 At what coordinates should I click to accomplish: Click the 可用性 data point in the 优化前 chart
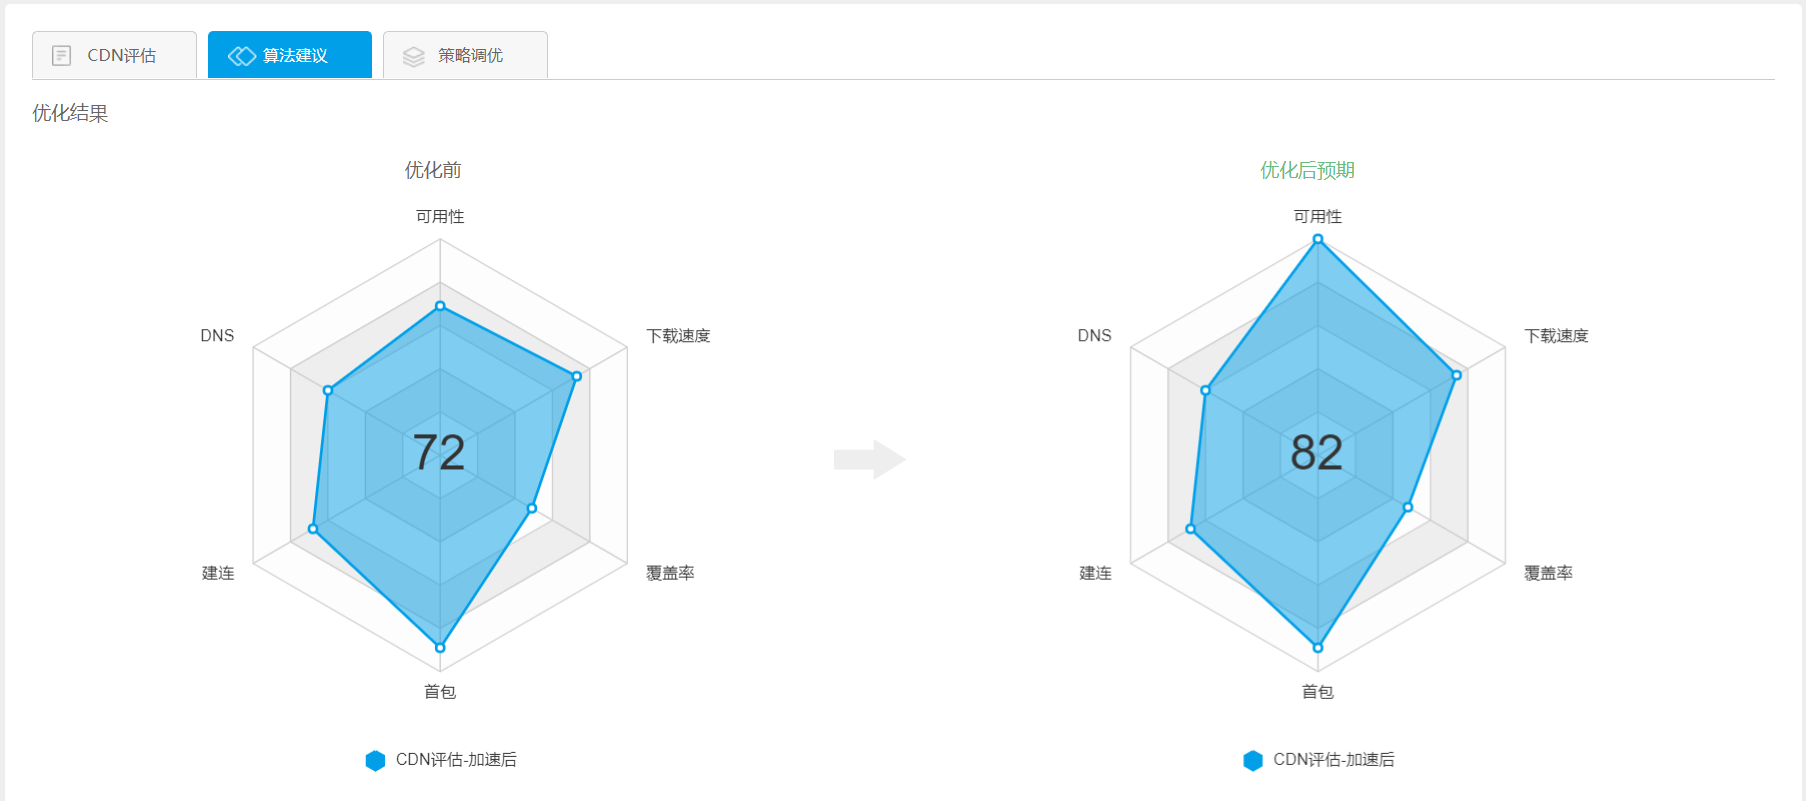click(440, 306)
